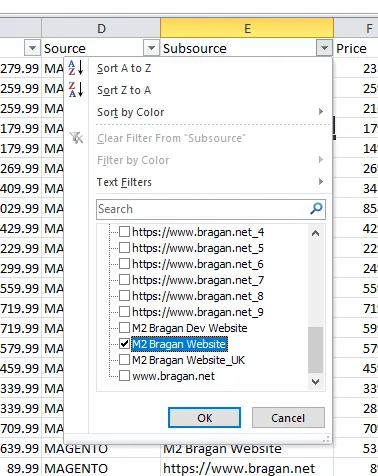The image size is (378, 476).
Task: Click the magnifier icon in Search box
Action: (x=316, y=209)
